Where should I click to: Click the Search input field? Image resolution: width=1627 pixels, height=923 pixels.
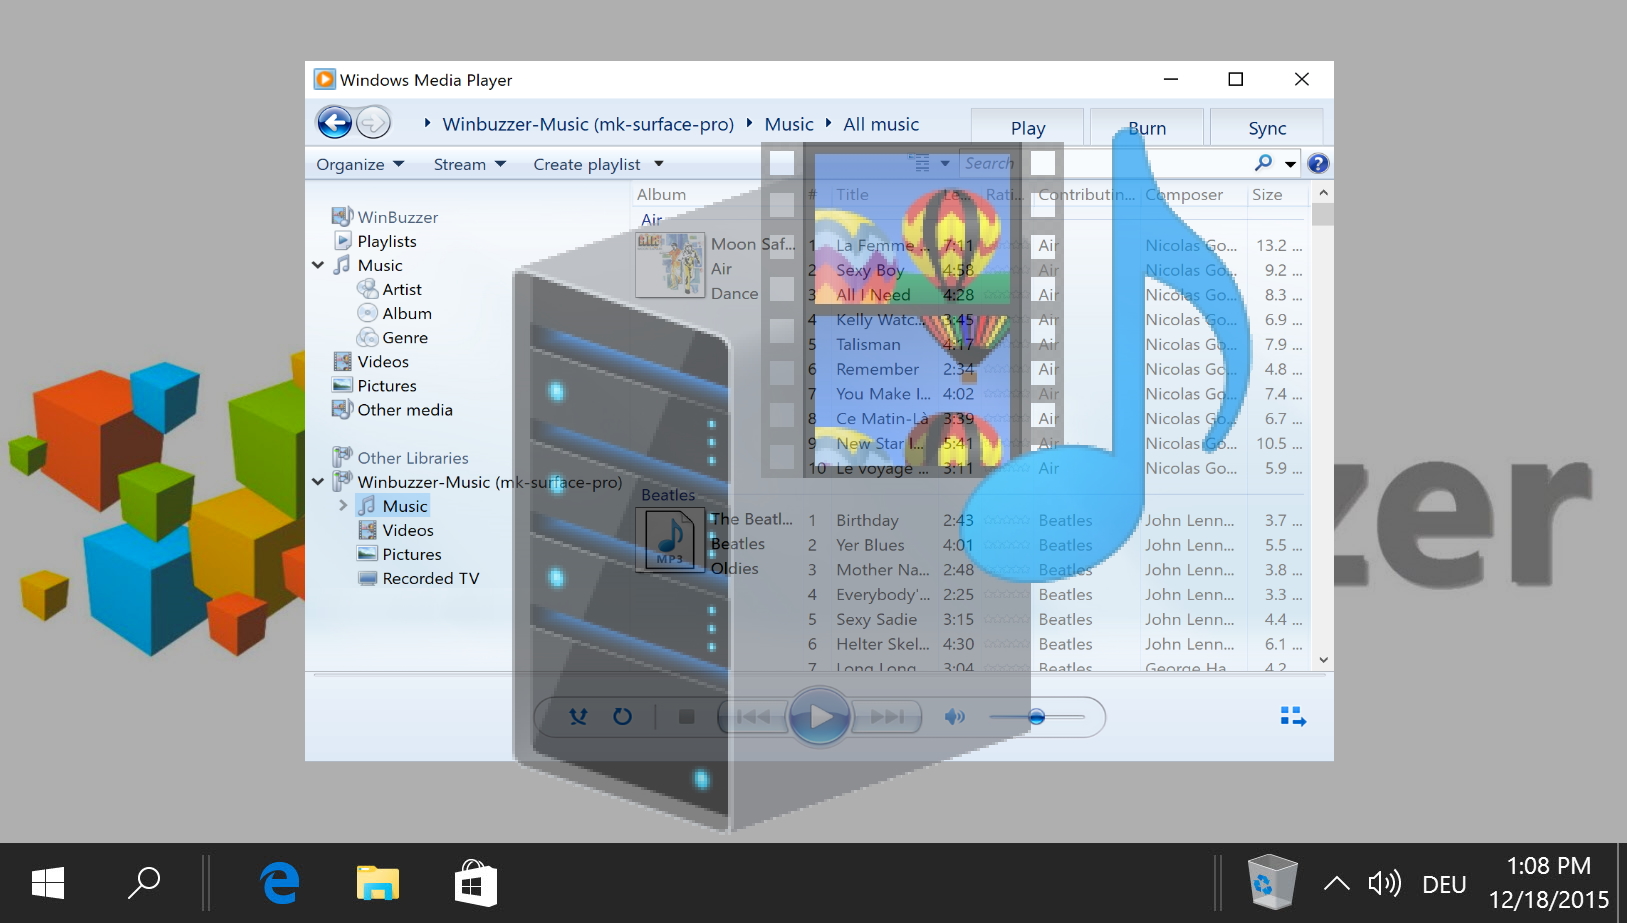pos(1105,163)
